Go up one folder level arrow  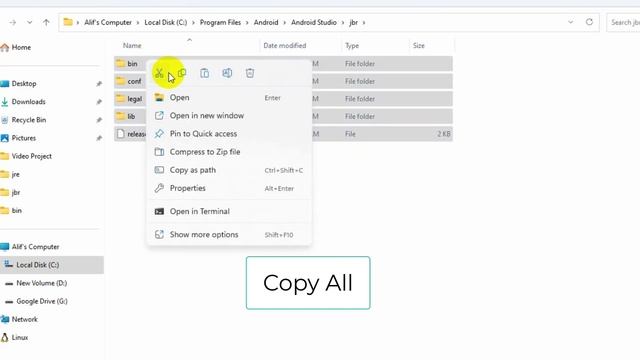pyautogui.click(x=46, y=22)
